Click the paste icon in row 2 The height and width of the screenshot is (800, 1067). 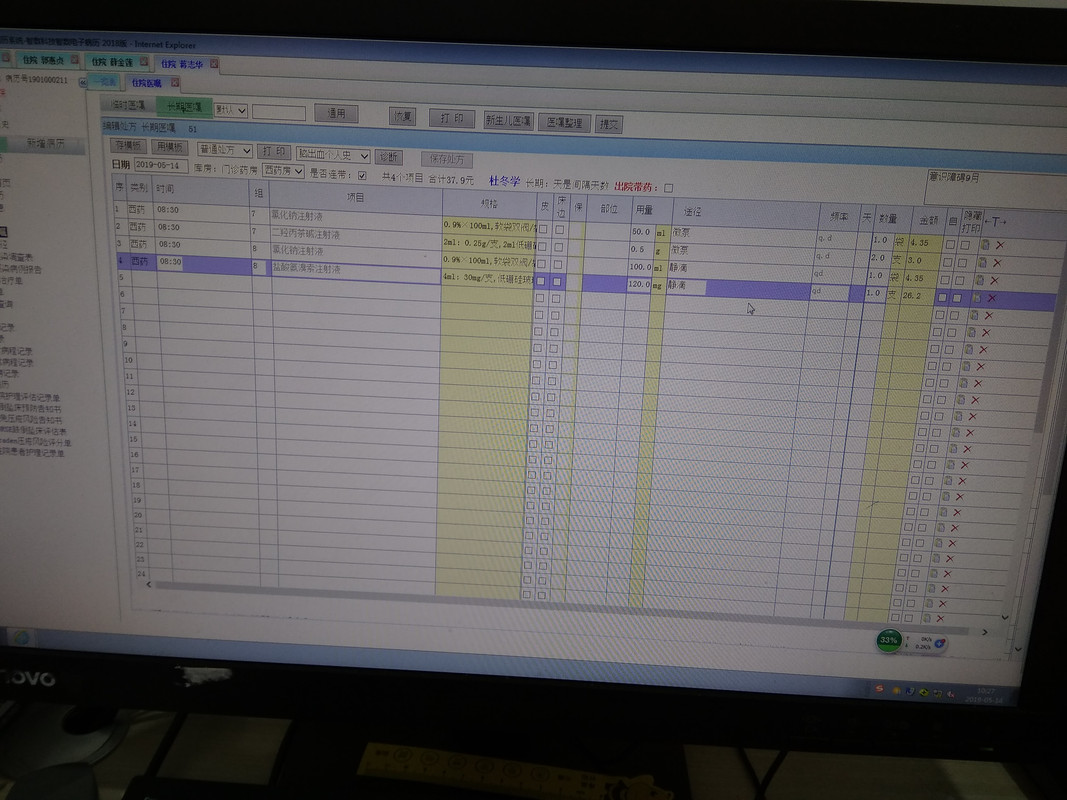pyautogui.click(x=982, y=262)
